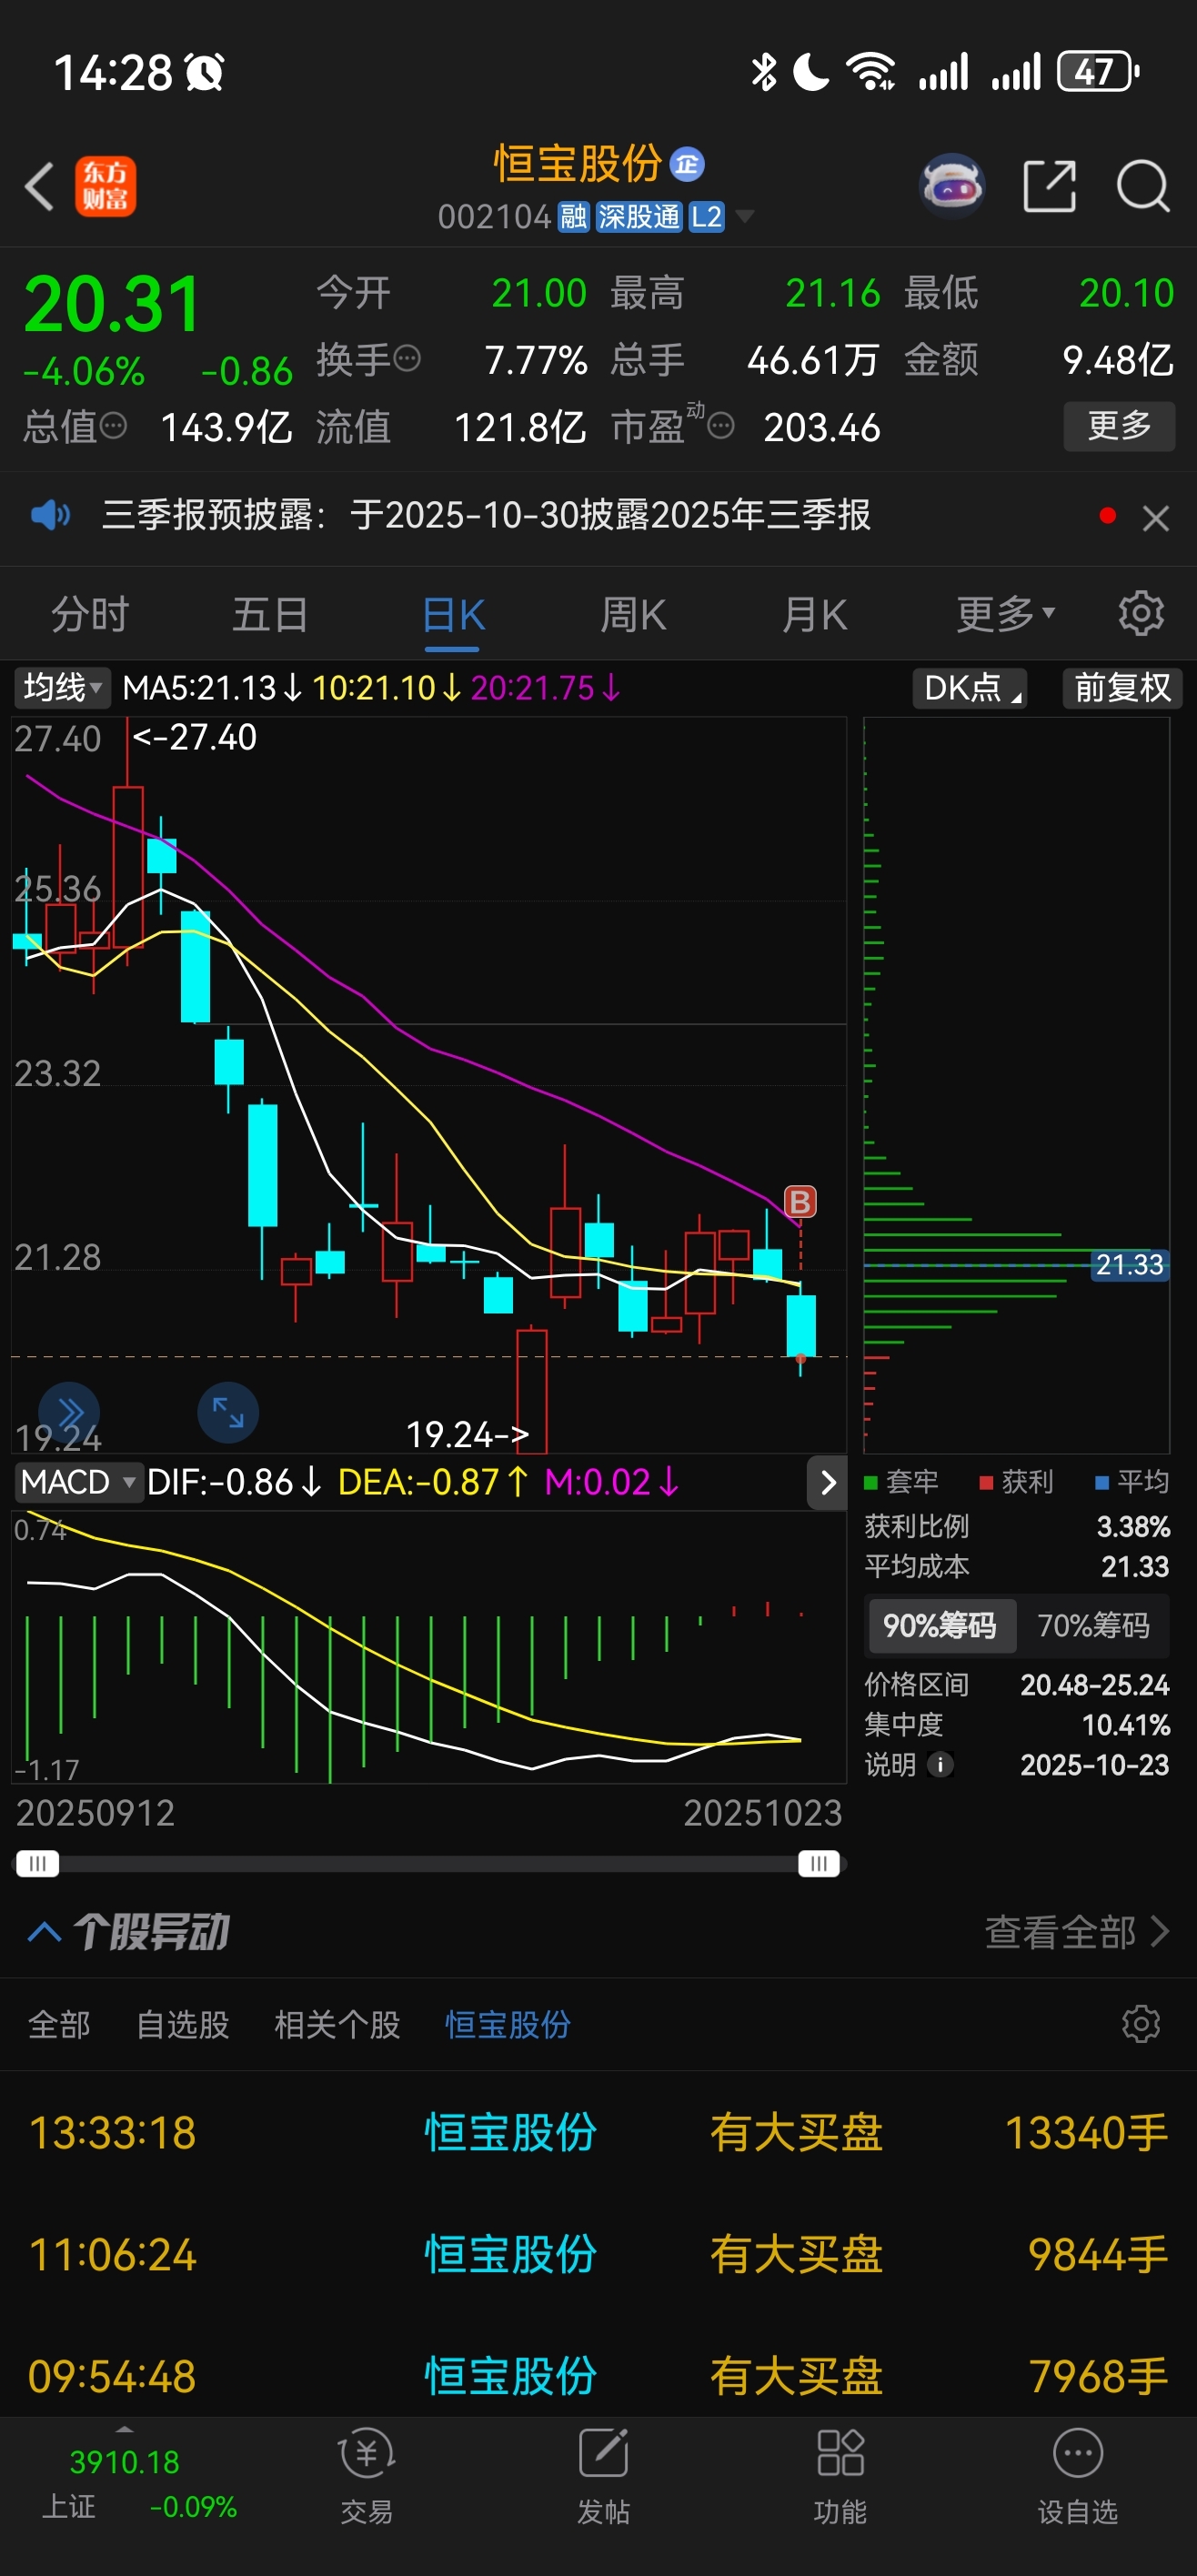The height and width of the screenshot is (2576, 1197).
Task: Tap the Bluetooth status icon
Action: 764,72
